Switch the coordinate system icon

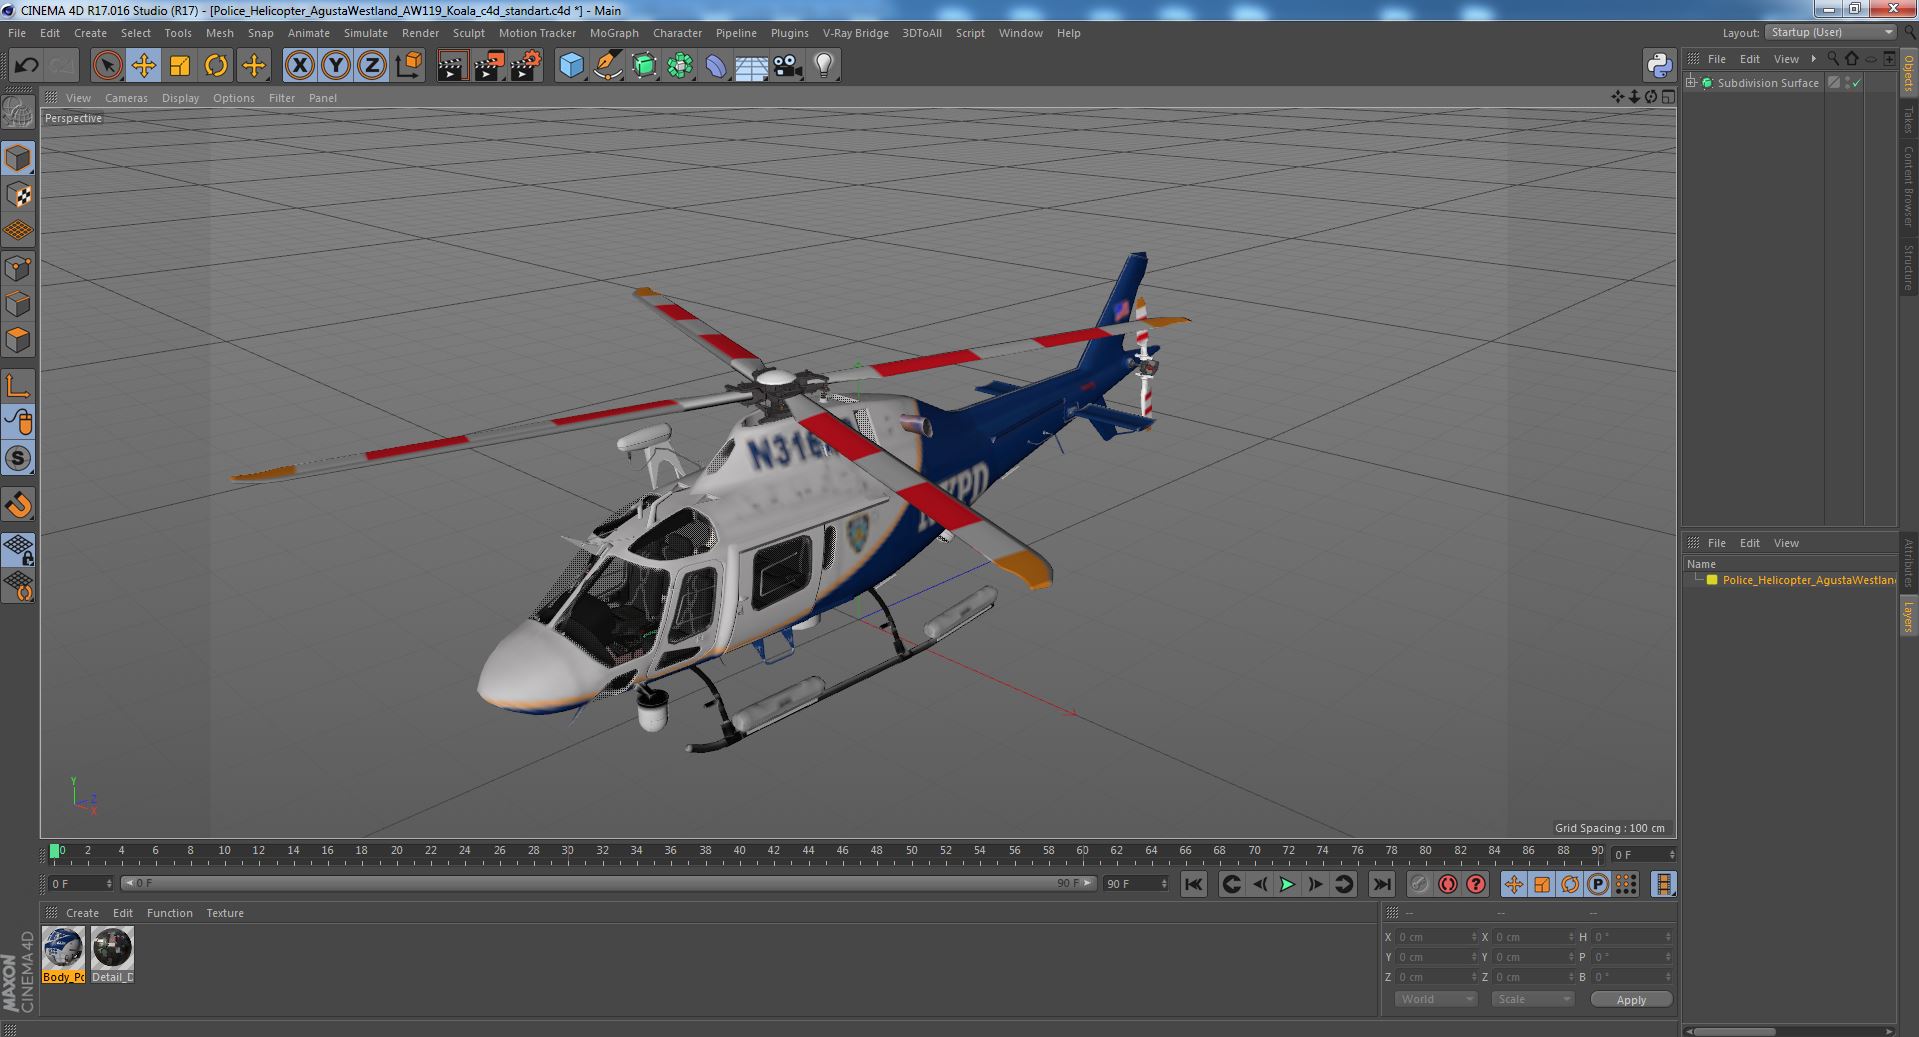(409, 66)
